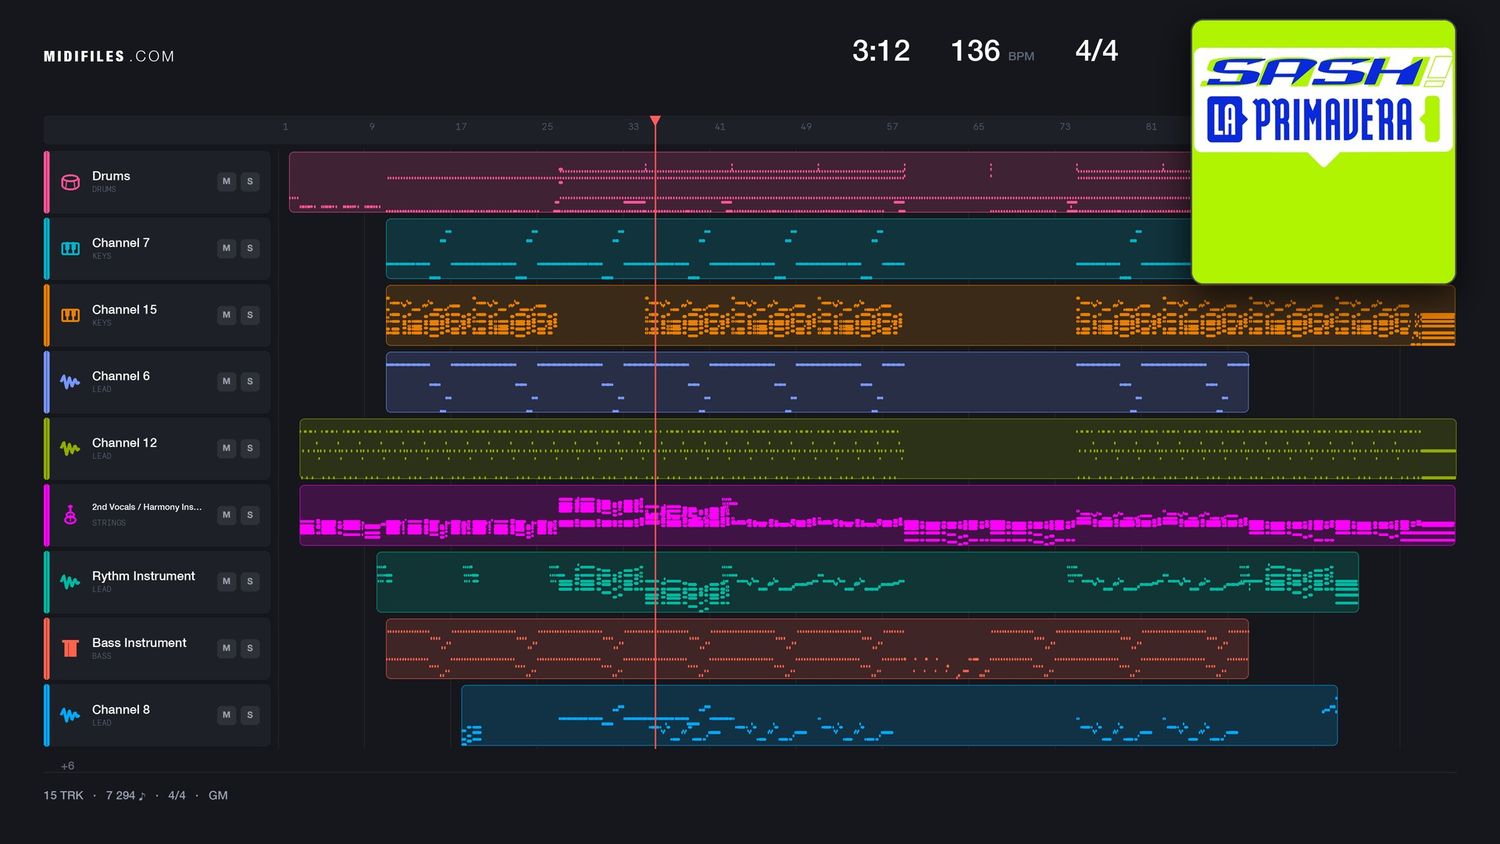Select the Rythm Instrument green MIDI clip

[867, 582]
